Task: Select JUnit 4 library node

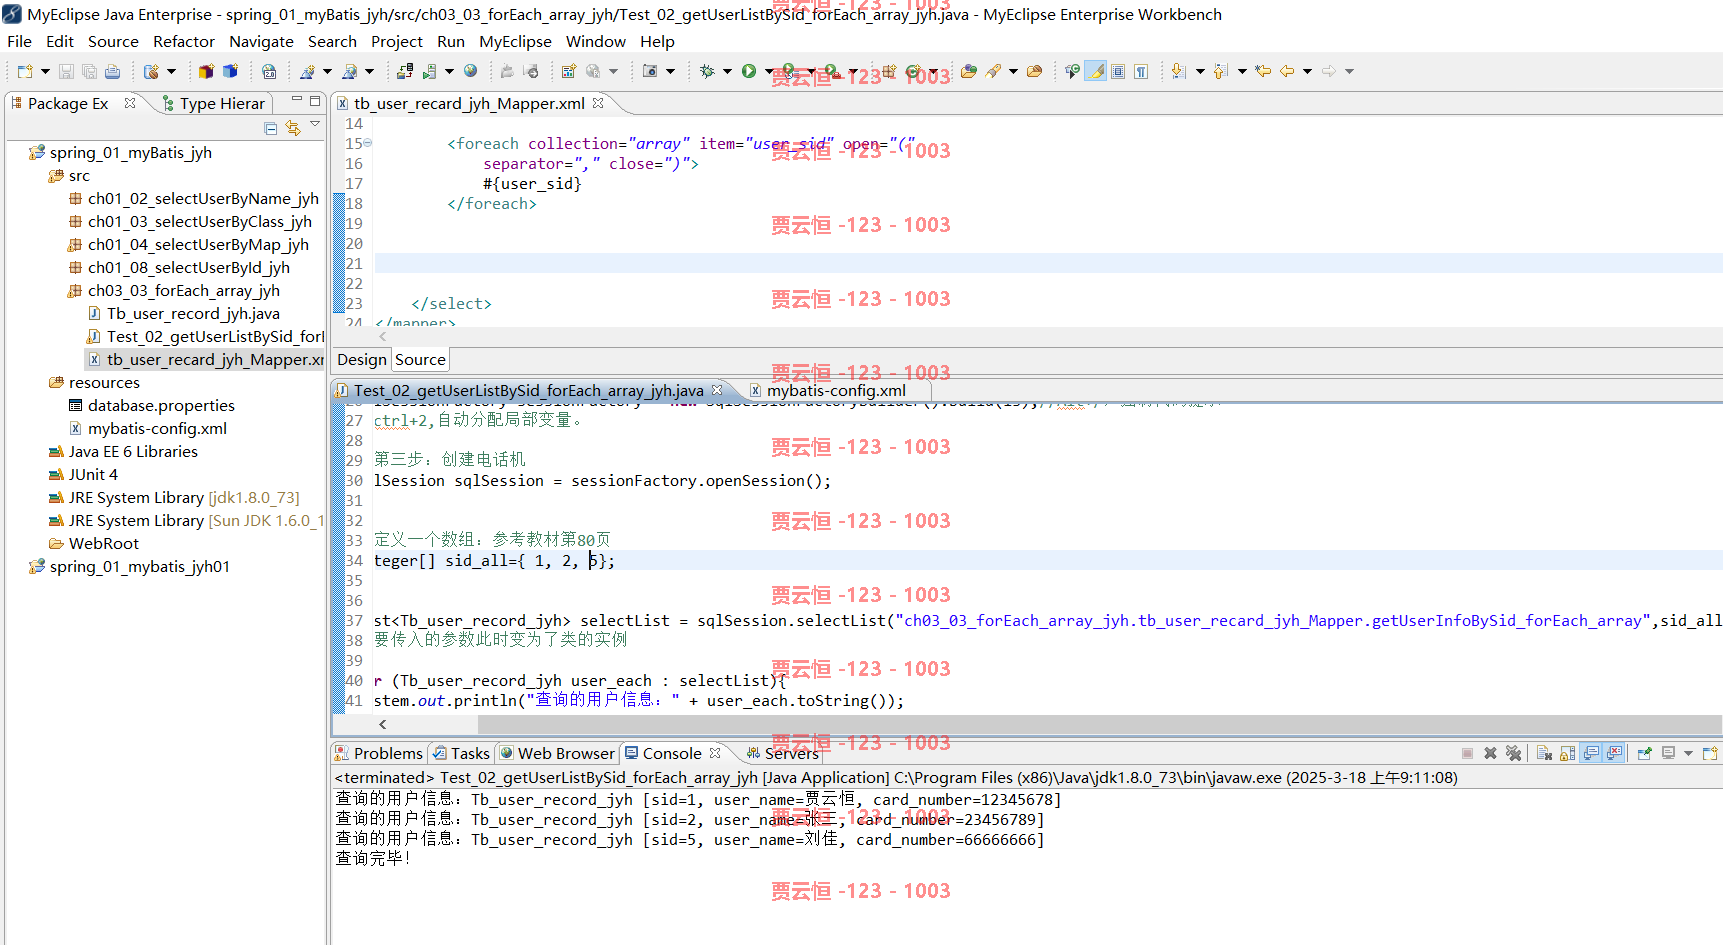Action: (x=83, y=474)
